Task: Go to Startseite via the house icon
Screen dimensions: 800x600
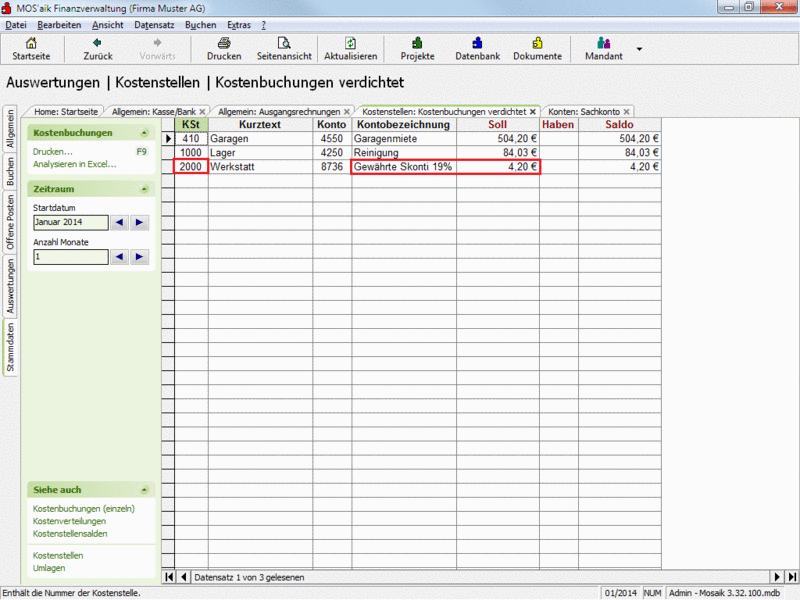Action: (x=31, y=43)
